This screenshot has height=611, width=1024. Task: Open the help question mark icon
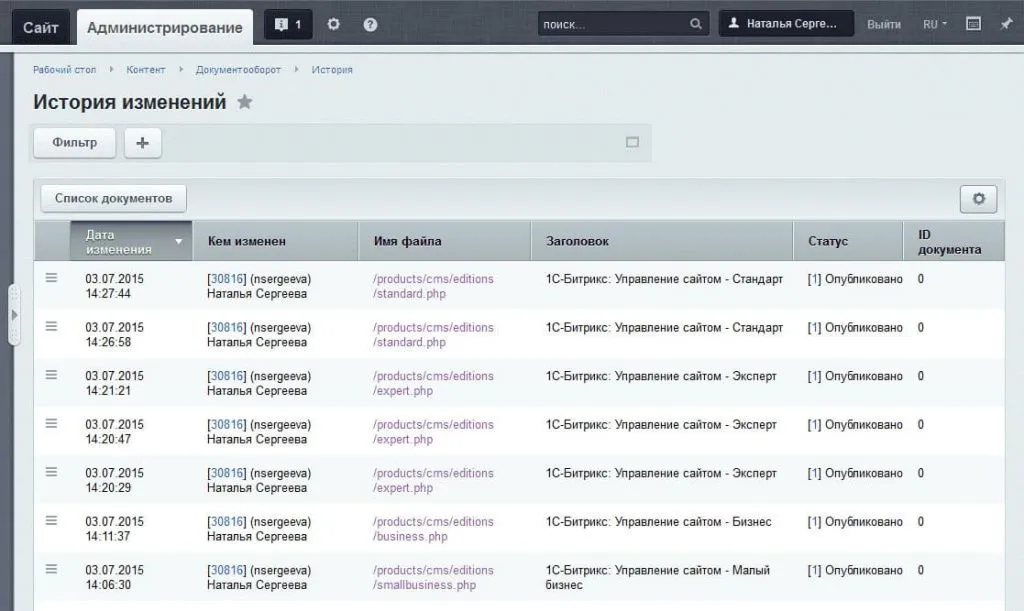click(x=370, y=24)
